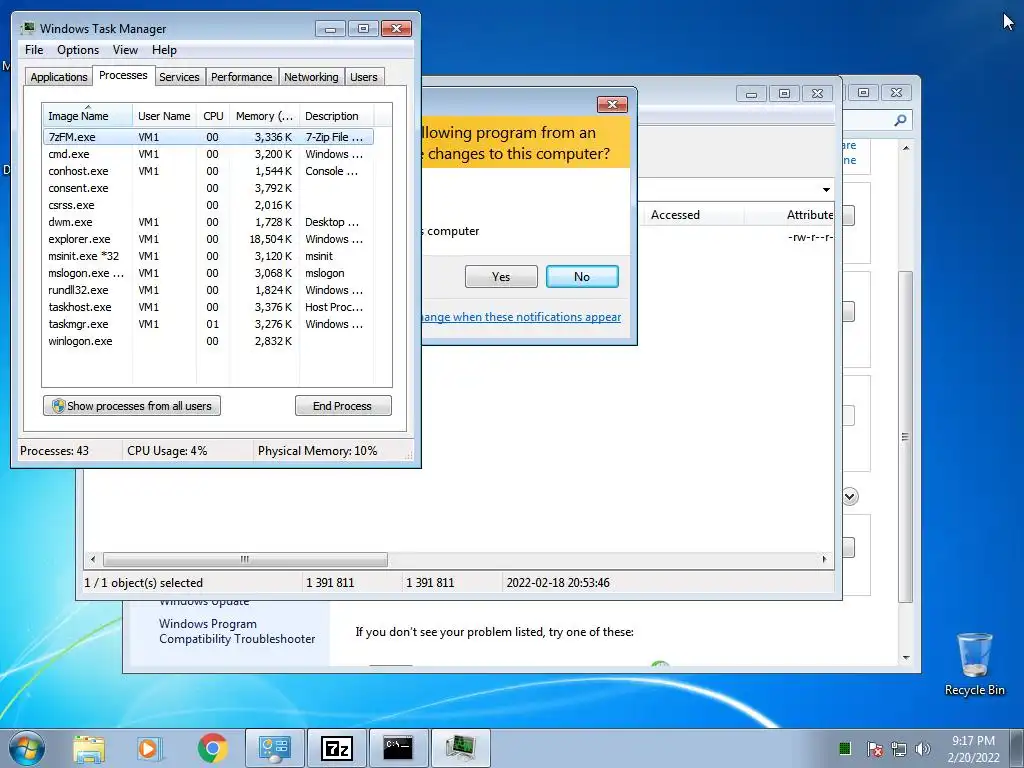
Task: Select the consent.exe process row
Action: click(x=208, y=188)
